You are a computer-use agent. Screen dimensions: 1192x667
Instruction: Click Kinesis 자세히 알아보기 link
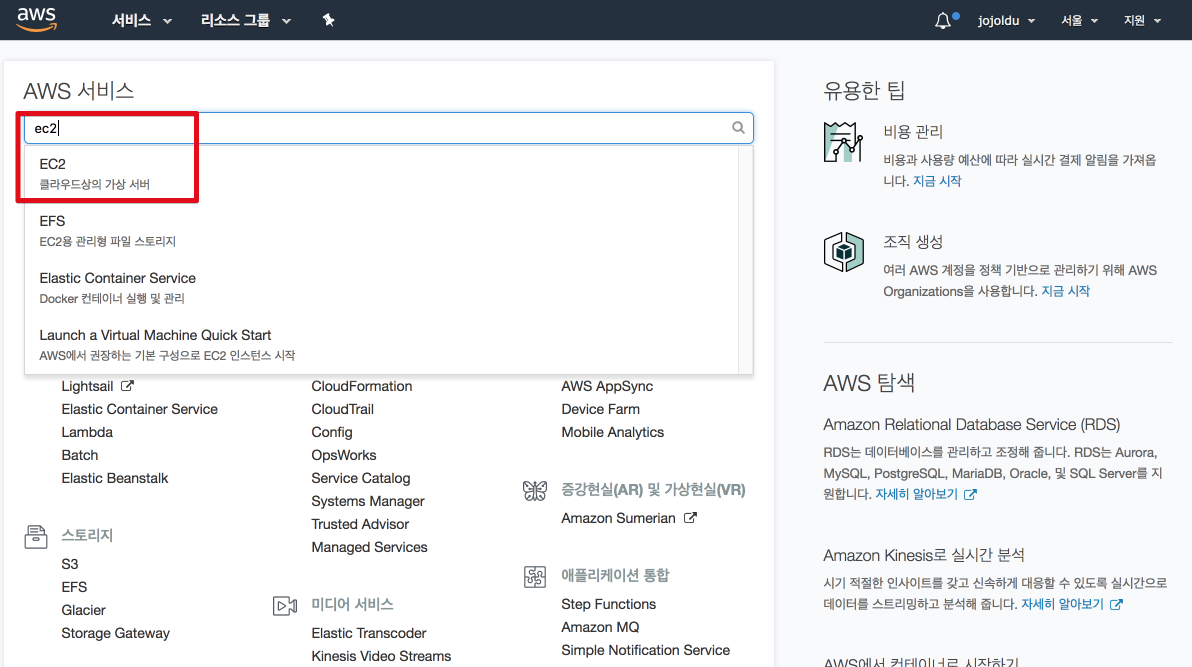pos(1062,605)
